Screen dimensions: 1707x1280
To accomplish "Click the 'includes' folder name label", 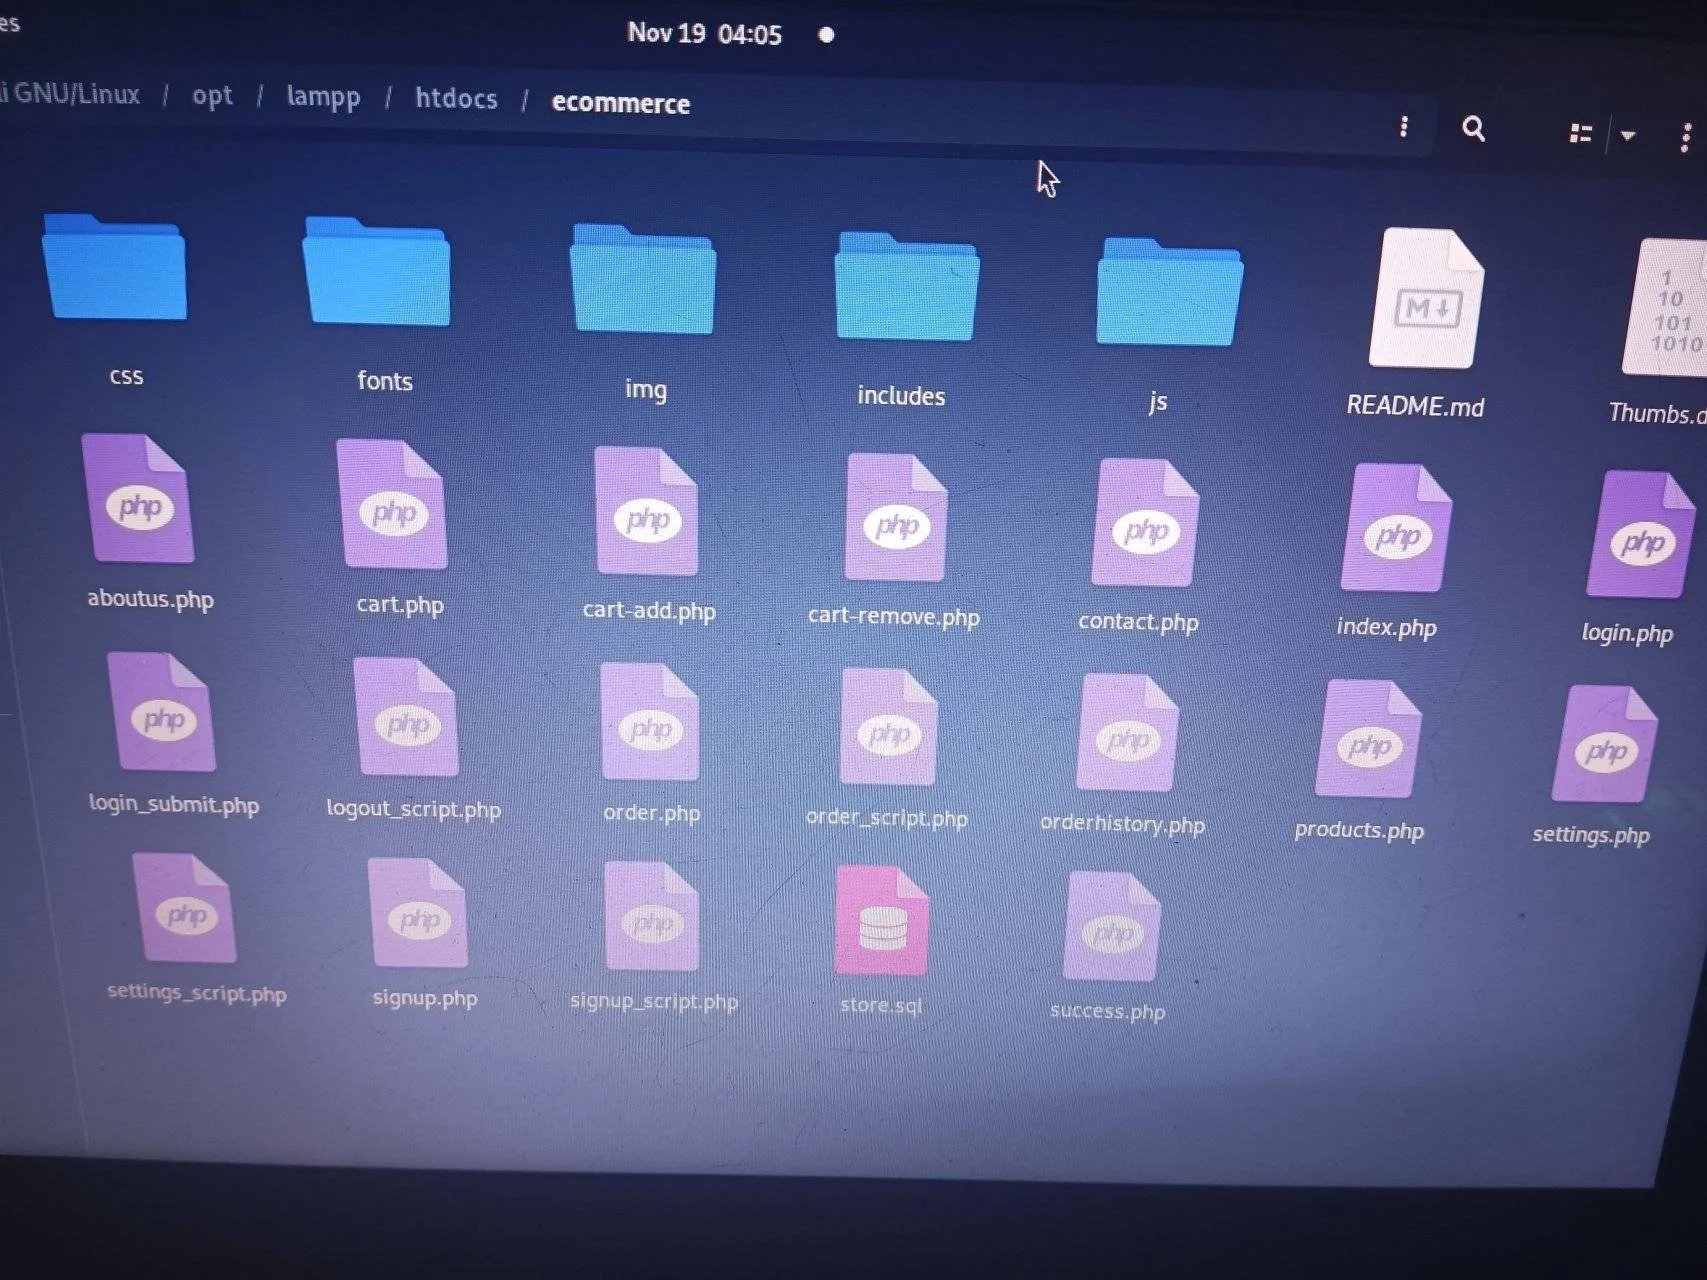I will coord(901,396).
